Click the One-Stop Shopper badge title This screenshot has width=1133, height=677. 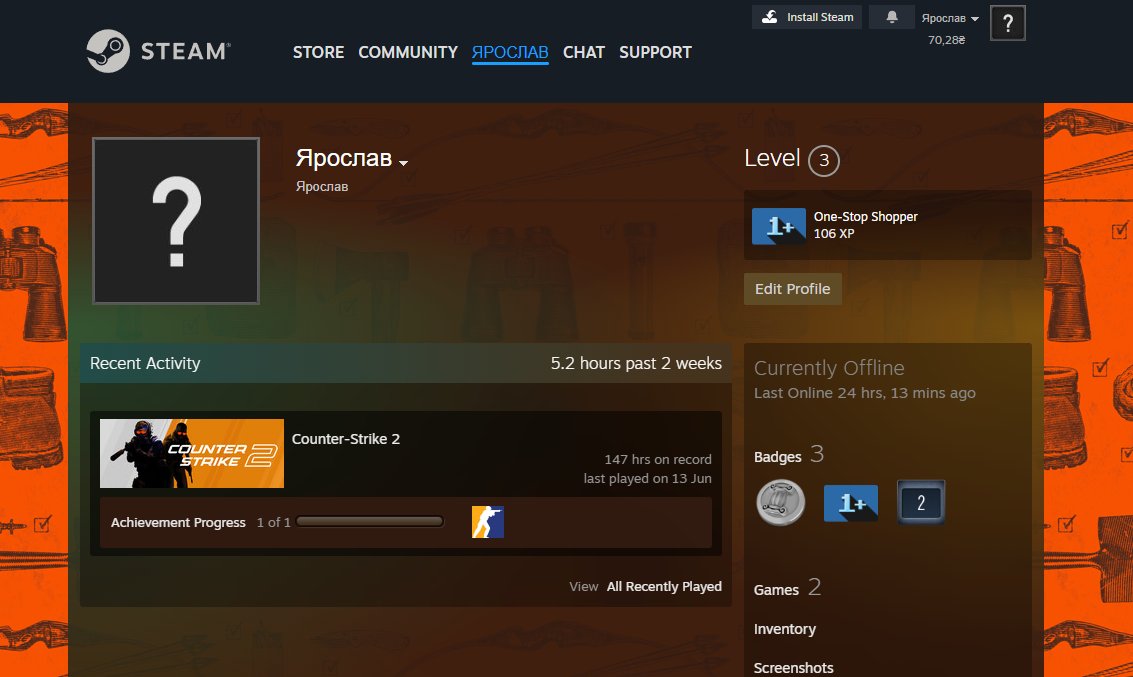(x=866, y=216)
